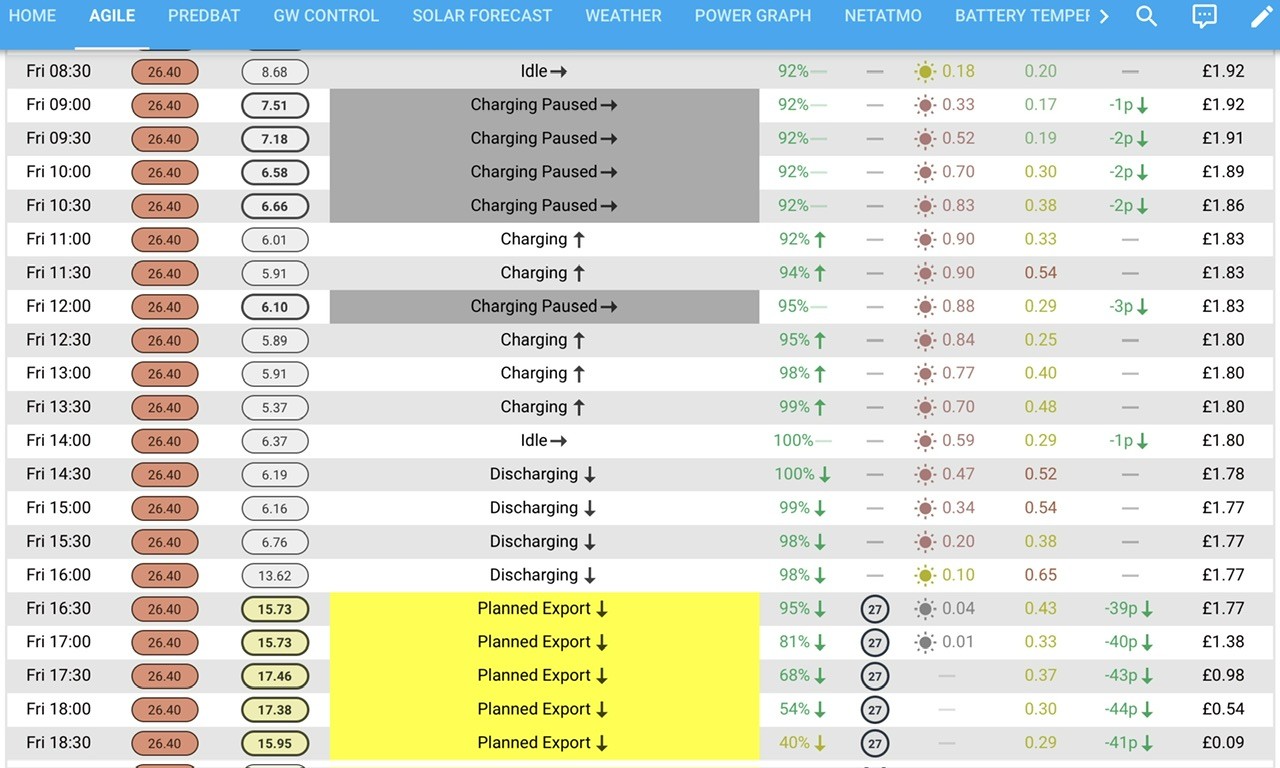The width and height of the screenshot is (1280, 768).
Task: Open the SOLAR FORECAST tab
Action: tap(482, 16)
